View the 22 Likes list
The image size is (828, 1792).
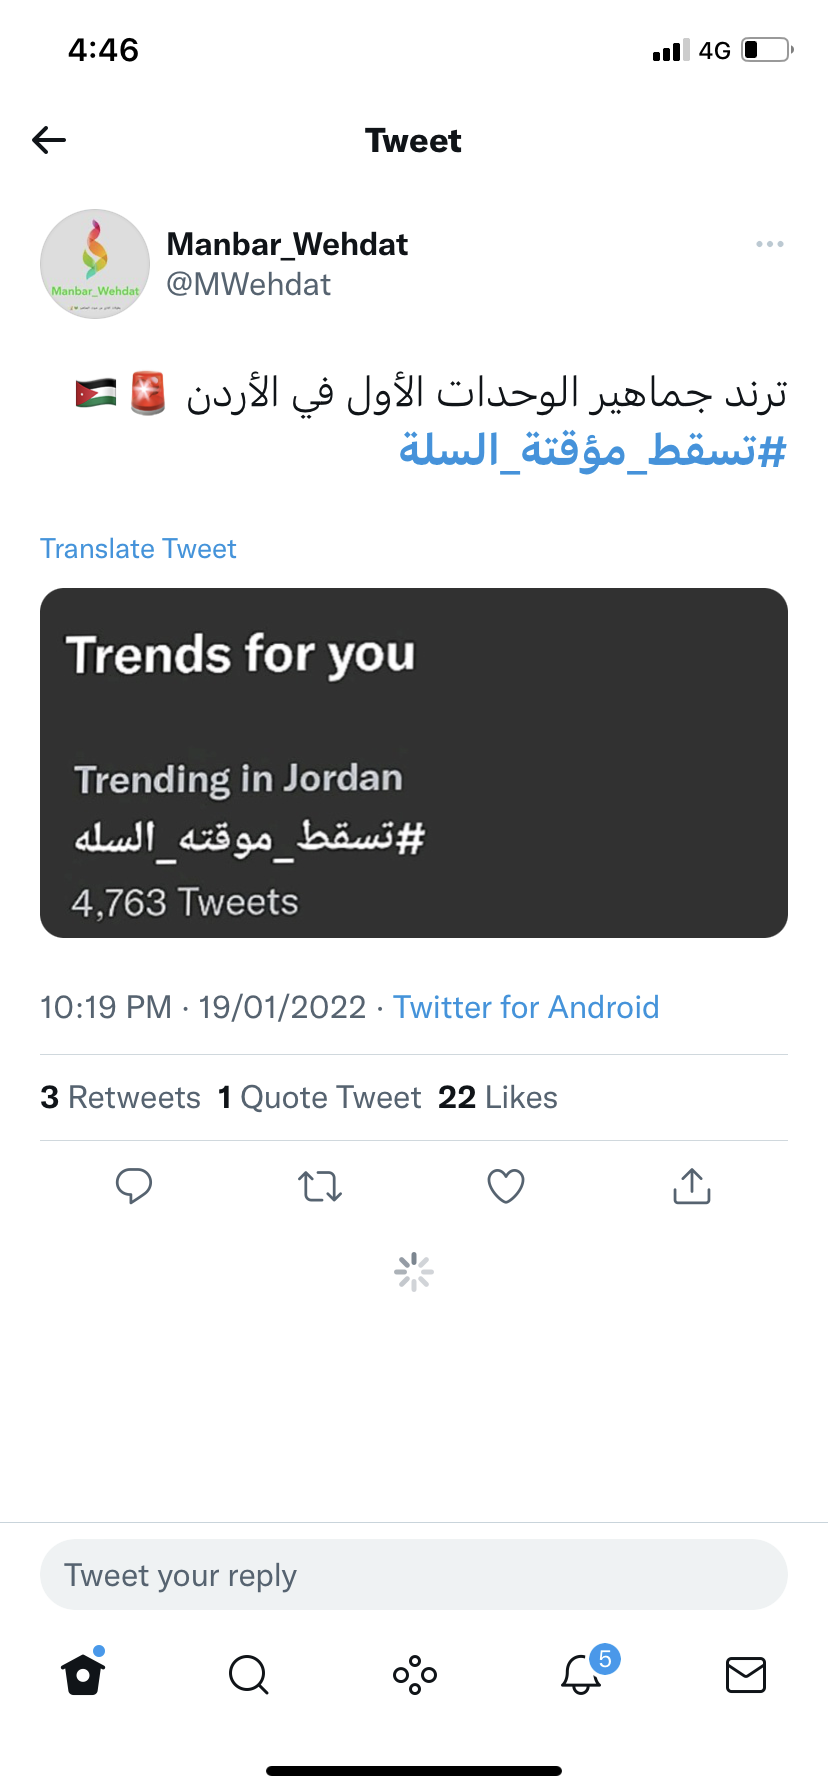point(498,1098)
